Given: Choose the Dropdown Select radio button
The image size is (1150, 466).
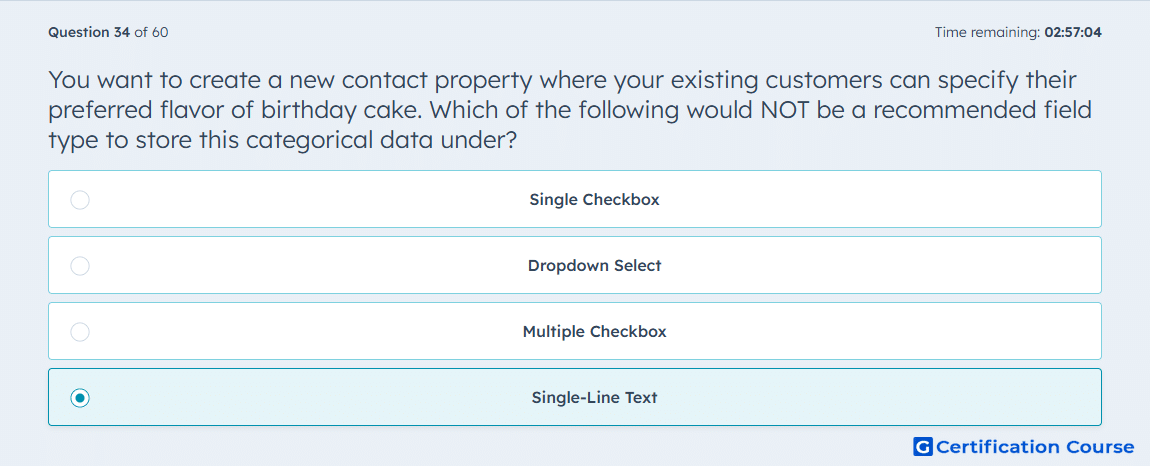Looking at the screenshot, I should (x=80, y=266).
